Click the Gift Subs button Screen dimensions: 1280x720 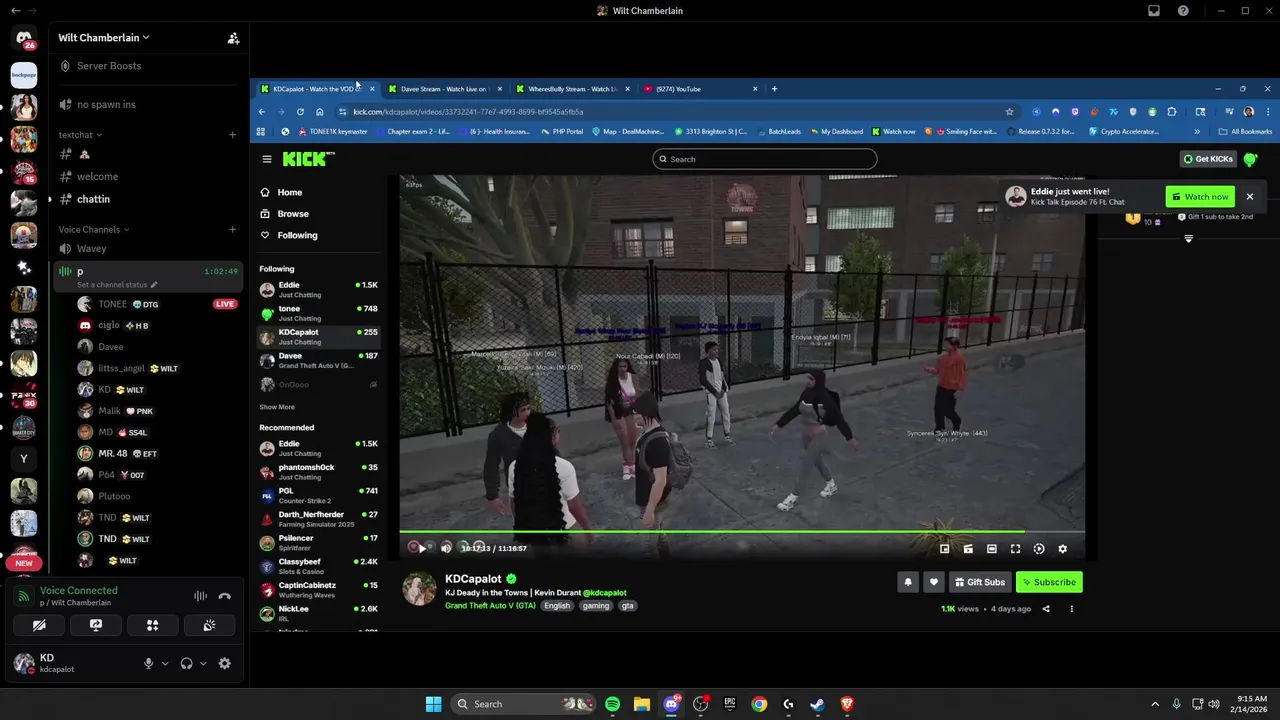point(979,582)
